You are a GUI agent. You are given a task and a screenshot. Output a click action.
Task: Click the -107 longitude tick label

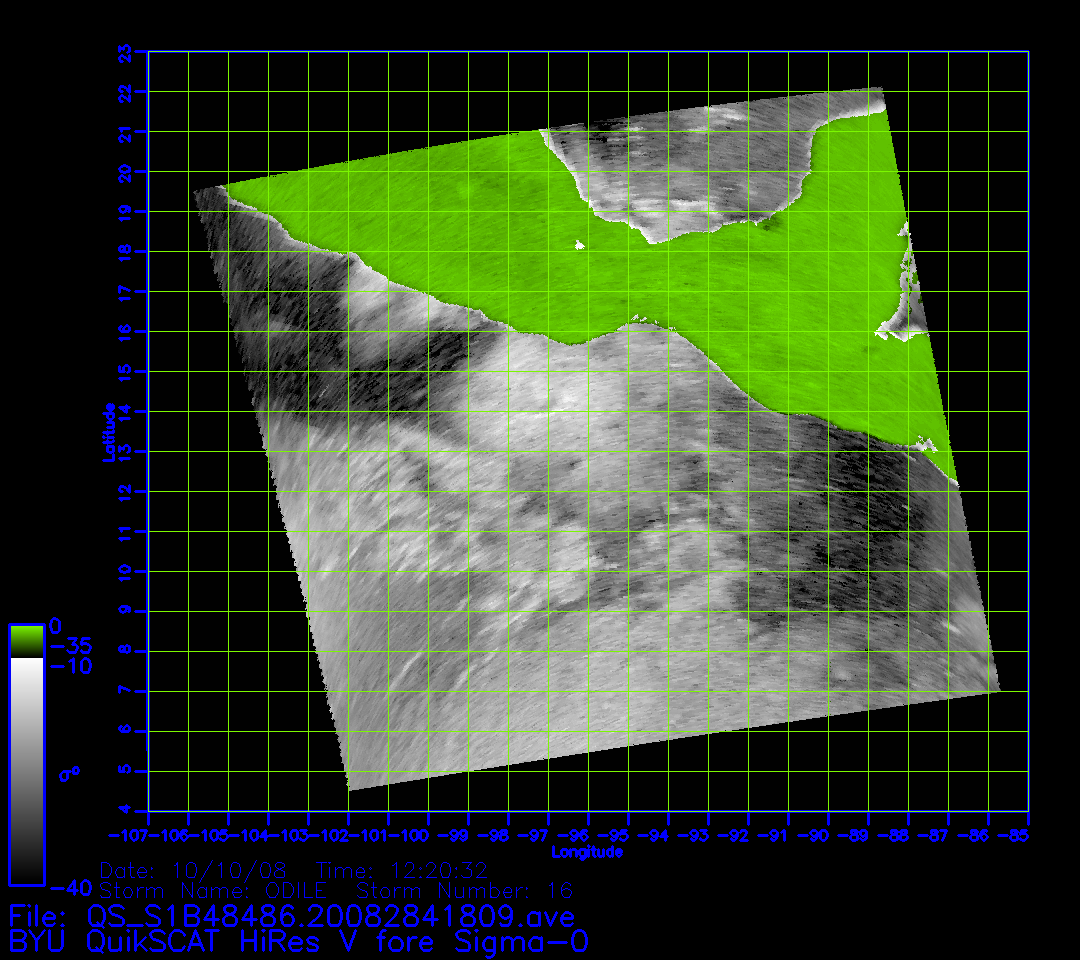pos(130,835)
